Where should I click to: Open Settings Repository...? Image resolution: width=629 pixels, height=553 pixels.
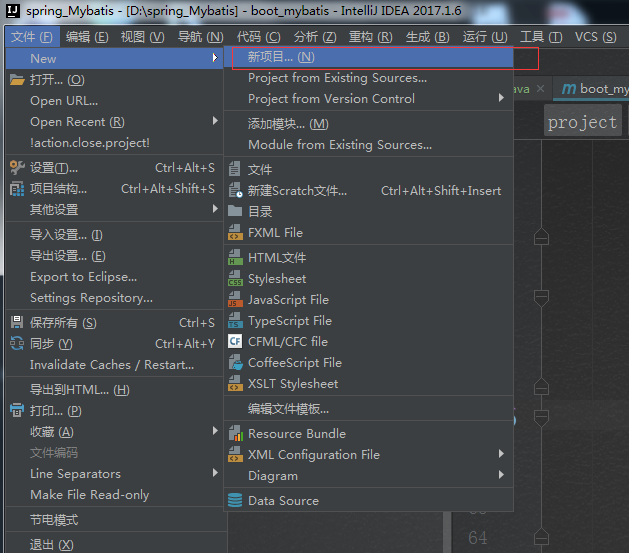(114, 298)
